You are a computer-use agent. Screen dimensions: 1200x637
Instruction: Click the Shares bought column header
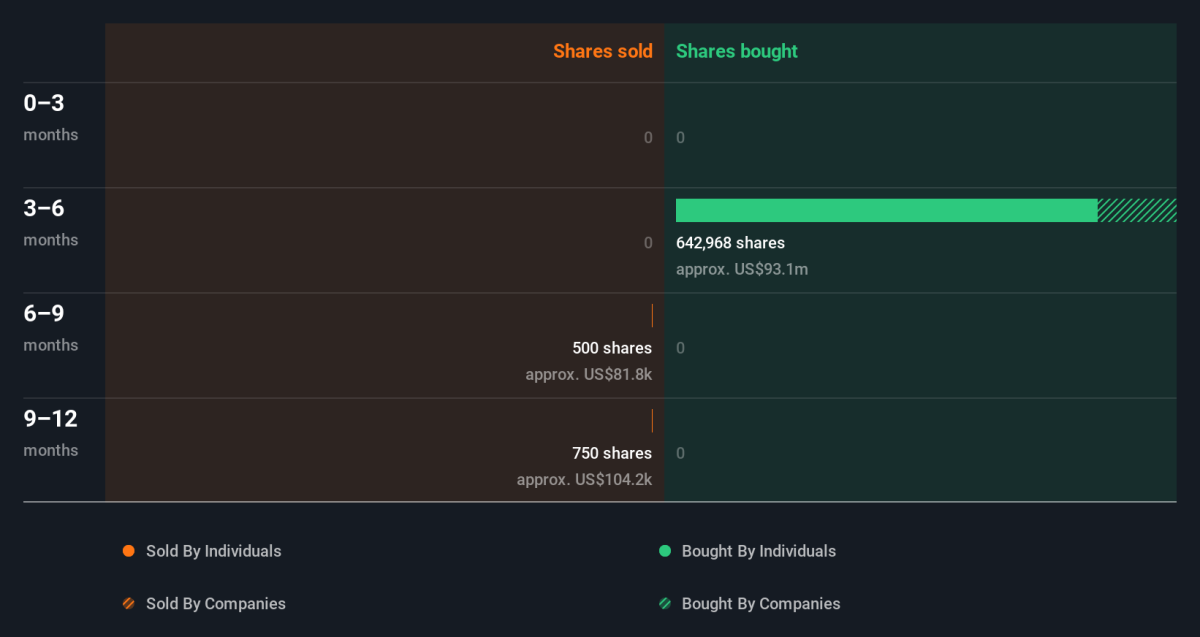(x=736, y=51)
